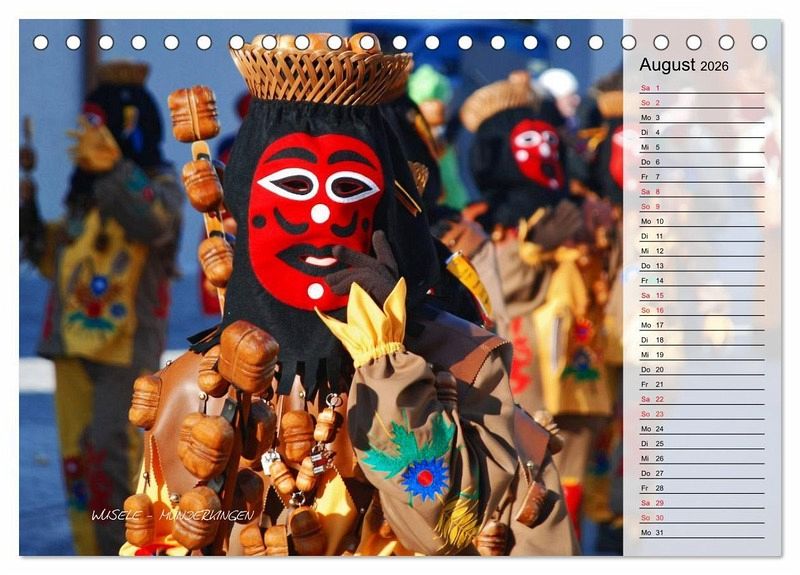The height and width of the screenshot is (575, 800).
Task: Select the "Fr 21" calendar row
Action: [x=702, y=384]
